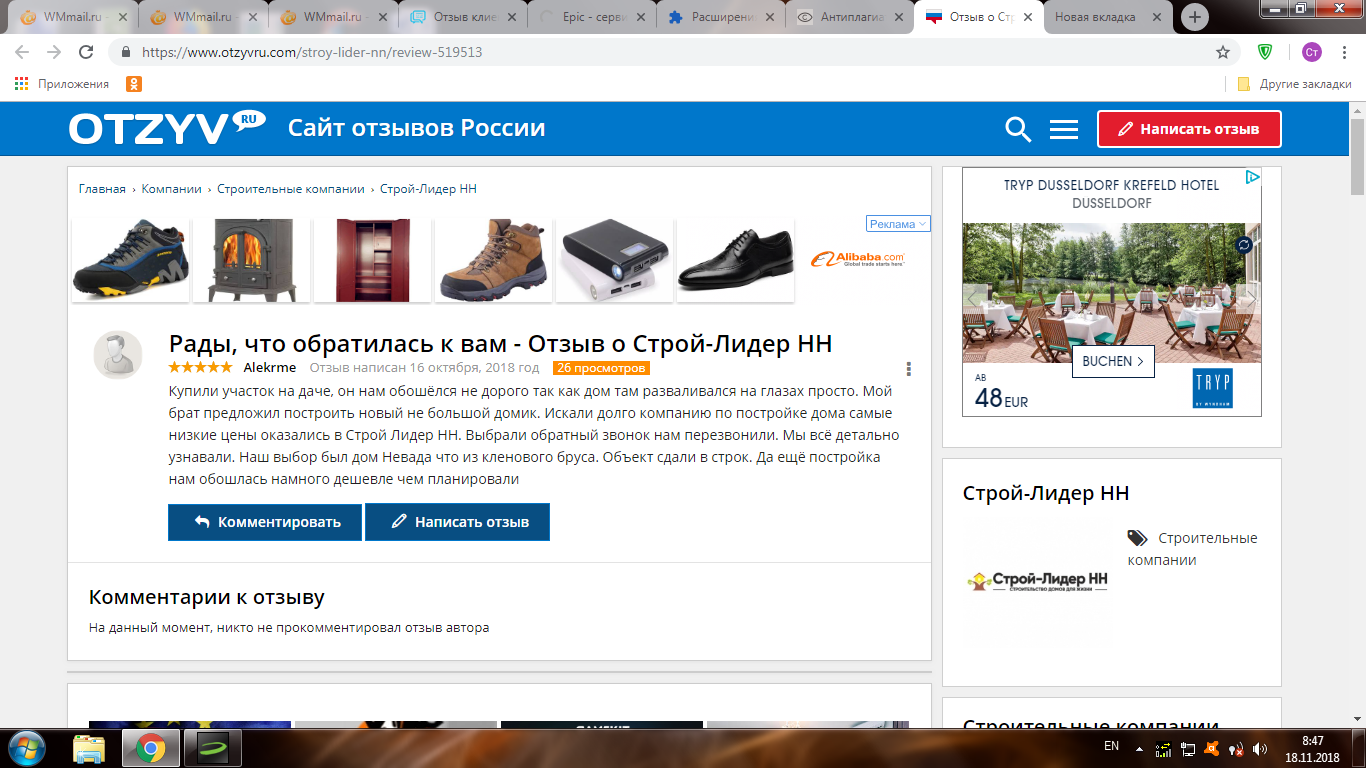
Task: Click the browser address bar URL
Action: [312, 52]
